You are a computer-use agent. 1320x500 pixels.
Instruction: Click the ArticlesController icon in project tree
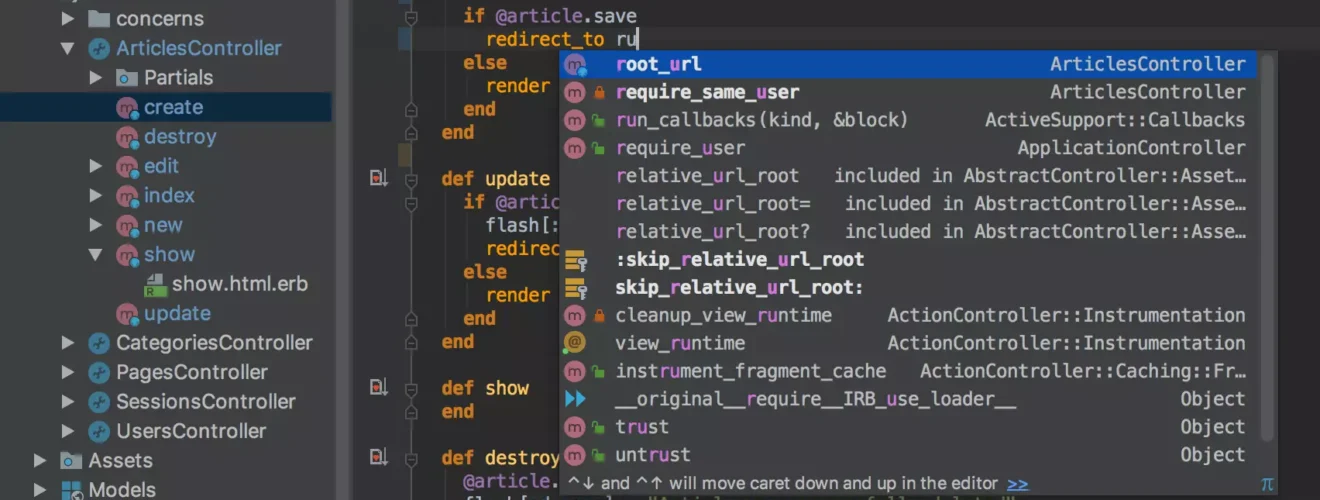point(98,48)
